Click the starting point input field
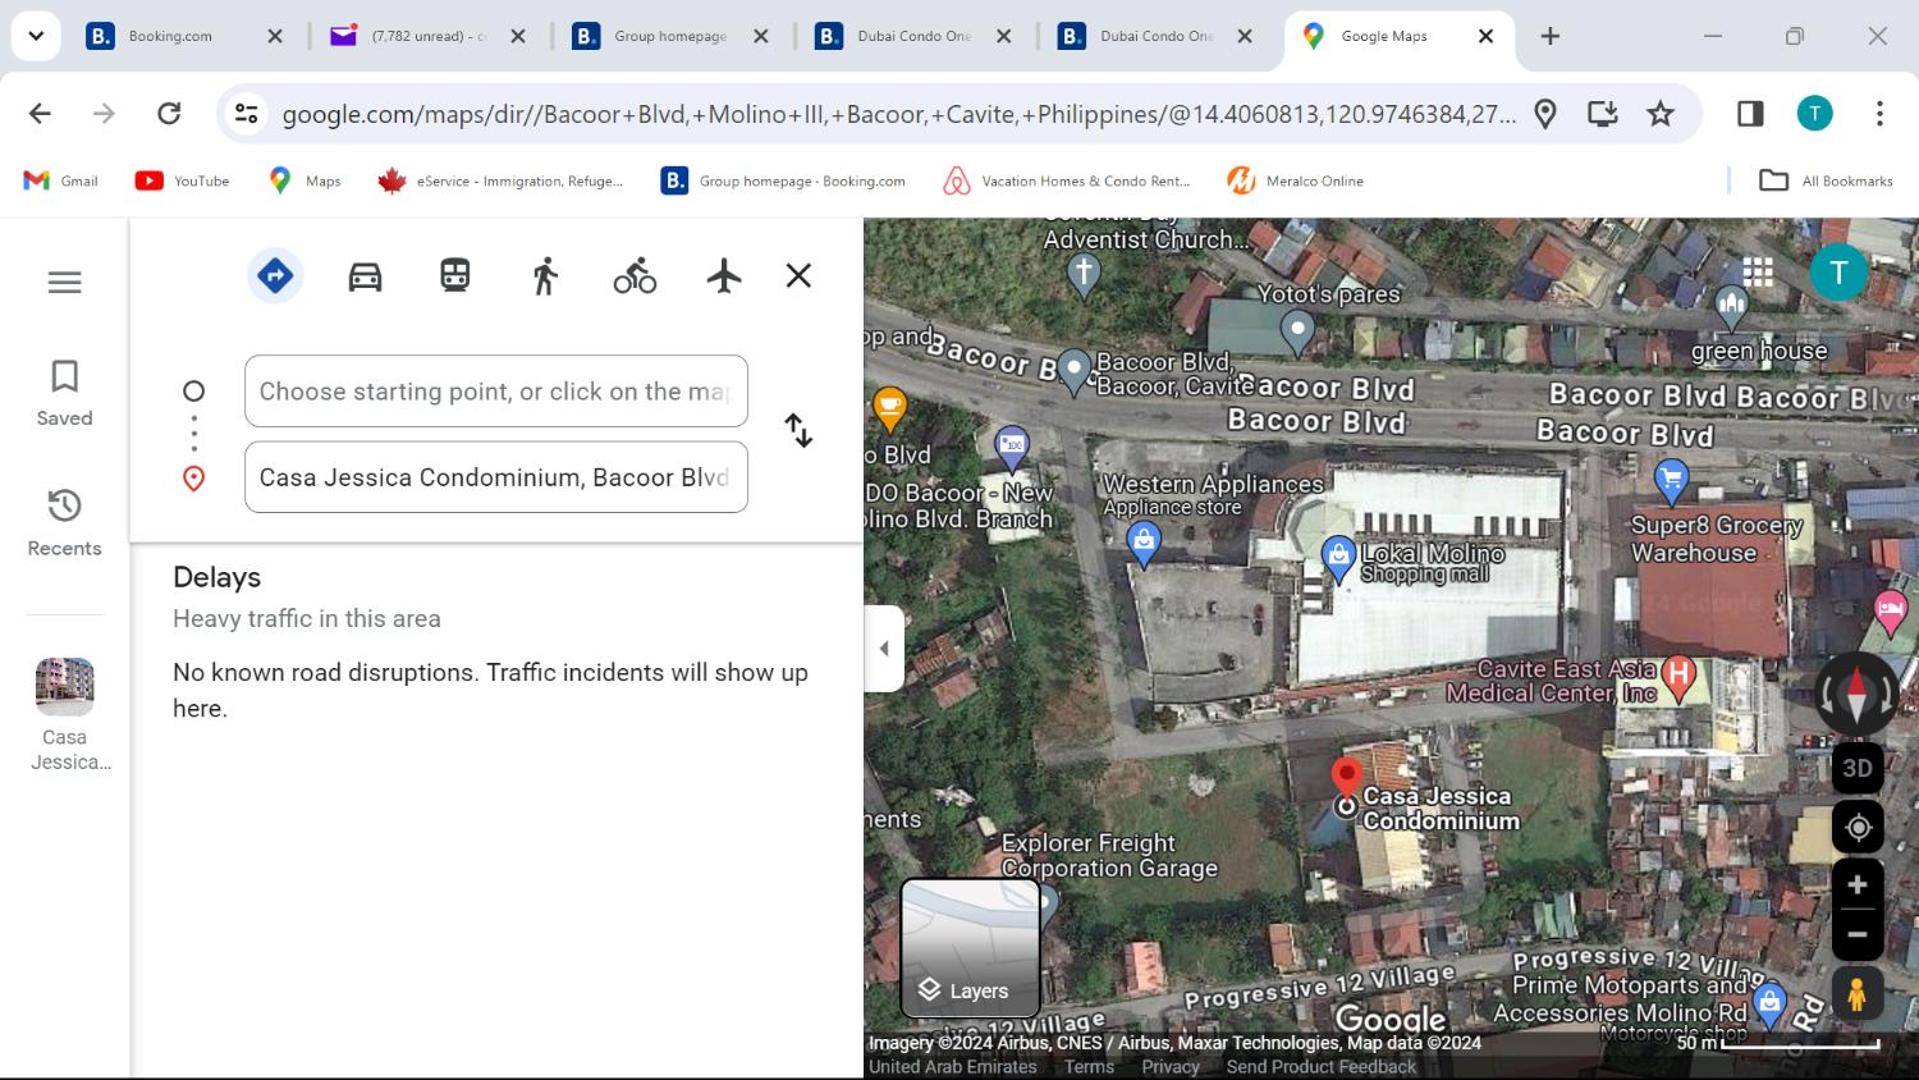The image size is (1919, 1080). coord(496,391)
